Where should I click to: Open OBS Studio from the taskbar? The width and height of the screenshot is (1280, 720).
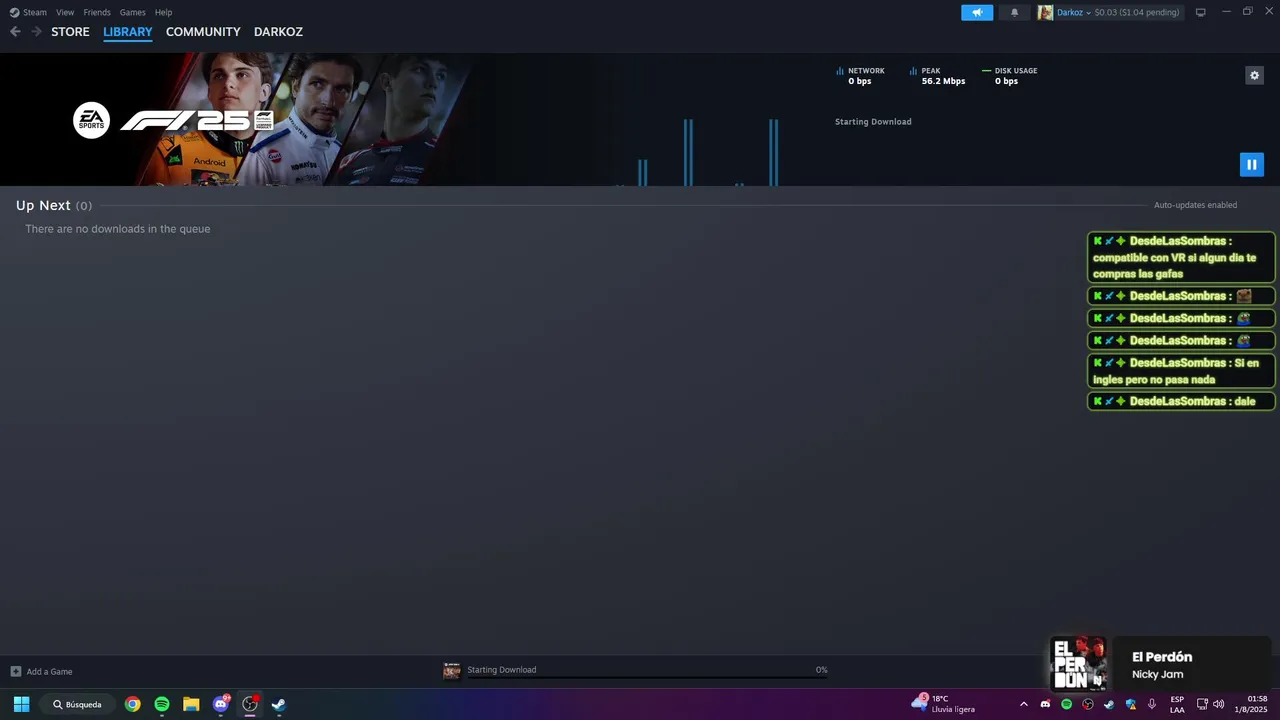click(250, 704)
